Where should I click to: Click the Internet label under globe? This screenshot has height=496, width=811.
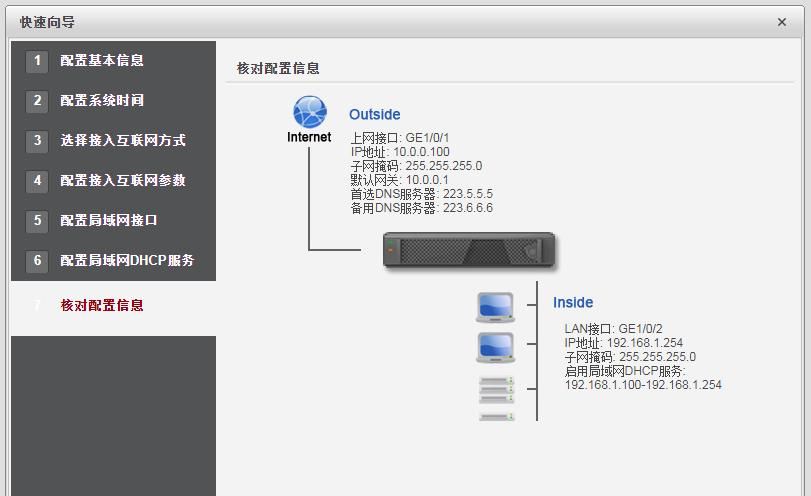(309, 137)
